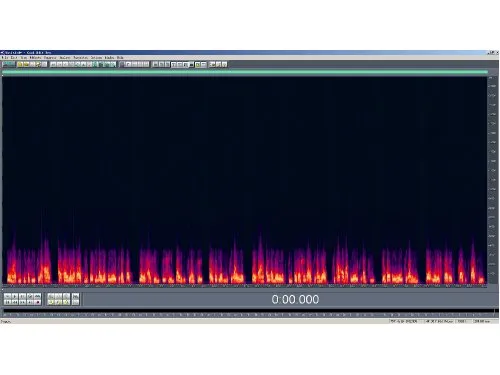
Task: Click the black level meter strip
Action: 248,311
